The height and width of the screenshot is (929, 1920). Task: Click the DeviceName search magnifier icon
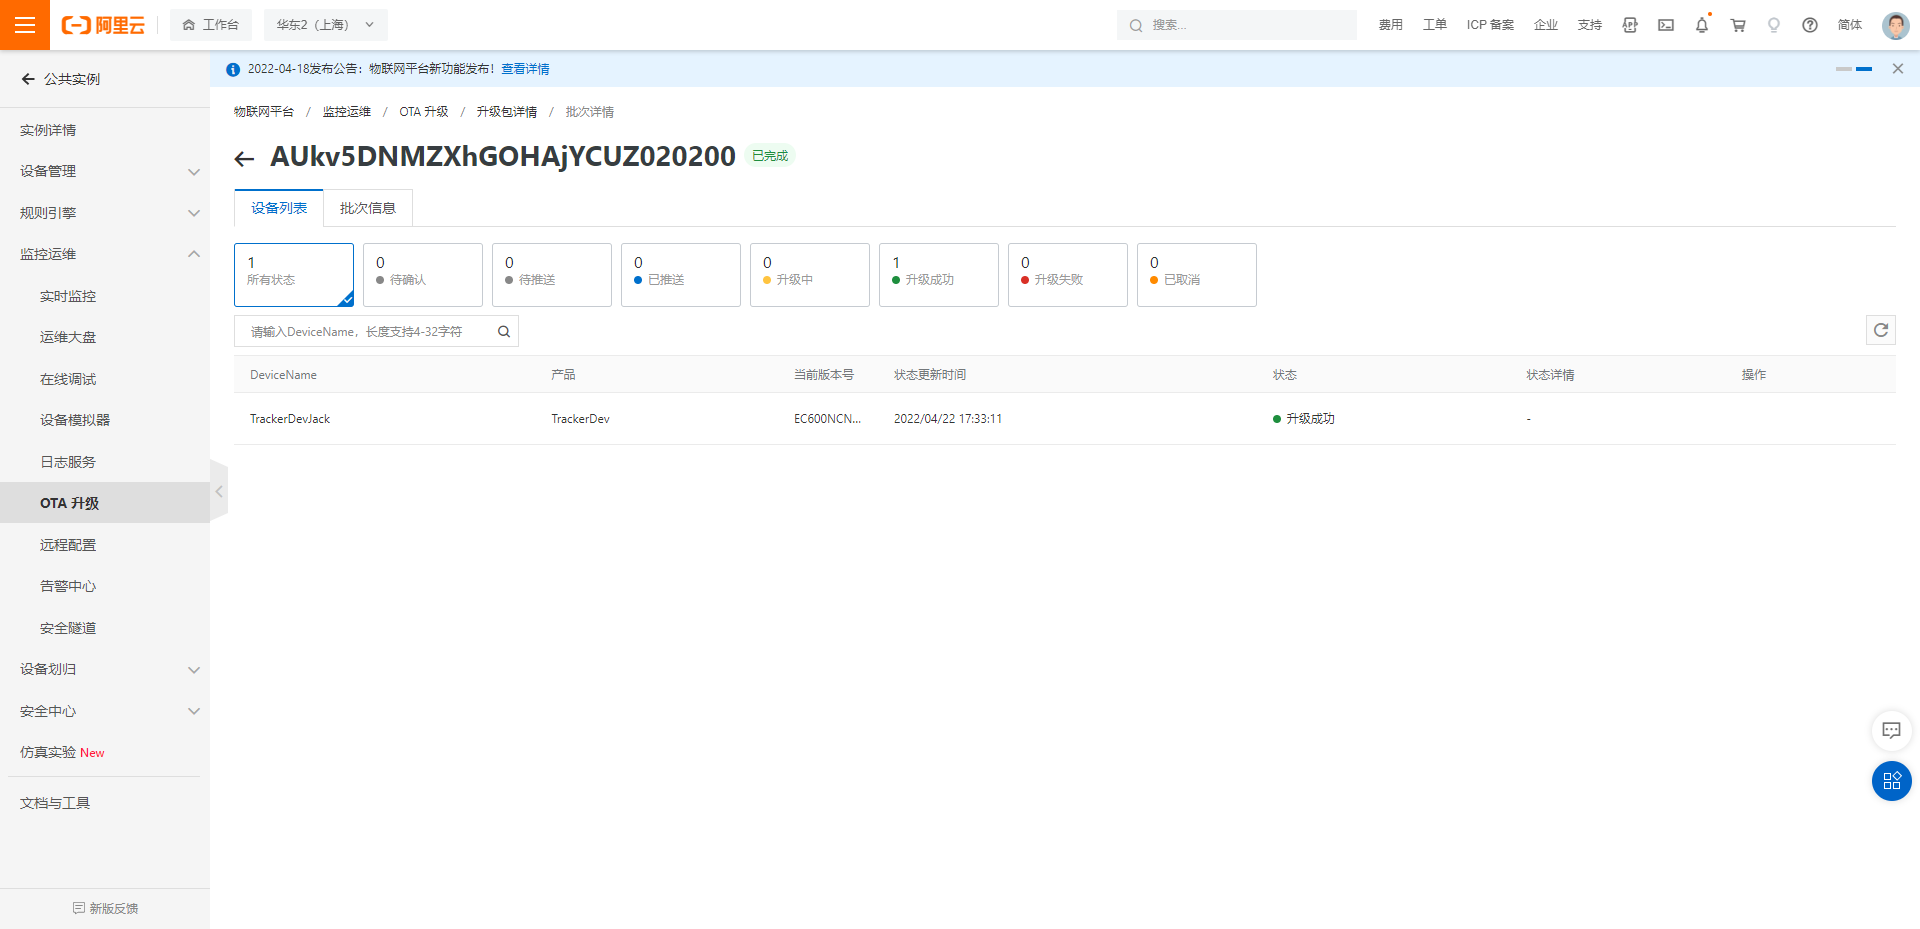pos(504,332)
